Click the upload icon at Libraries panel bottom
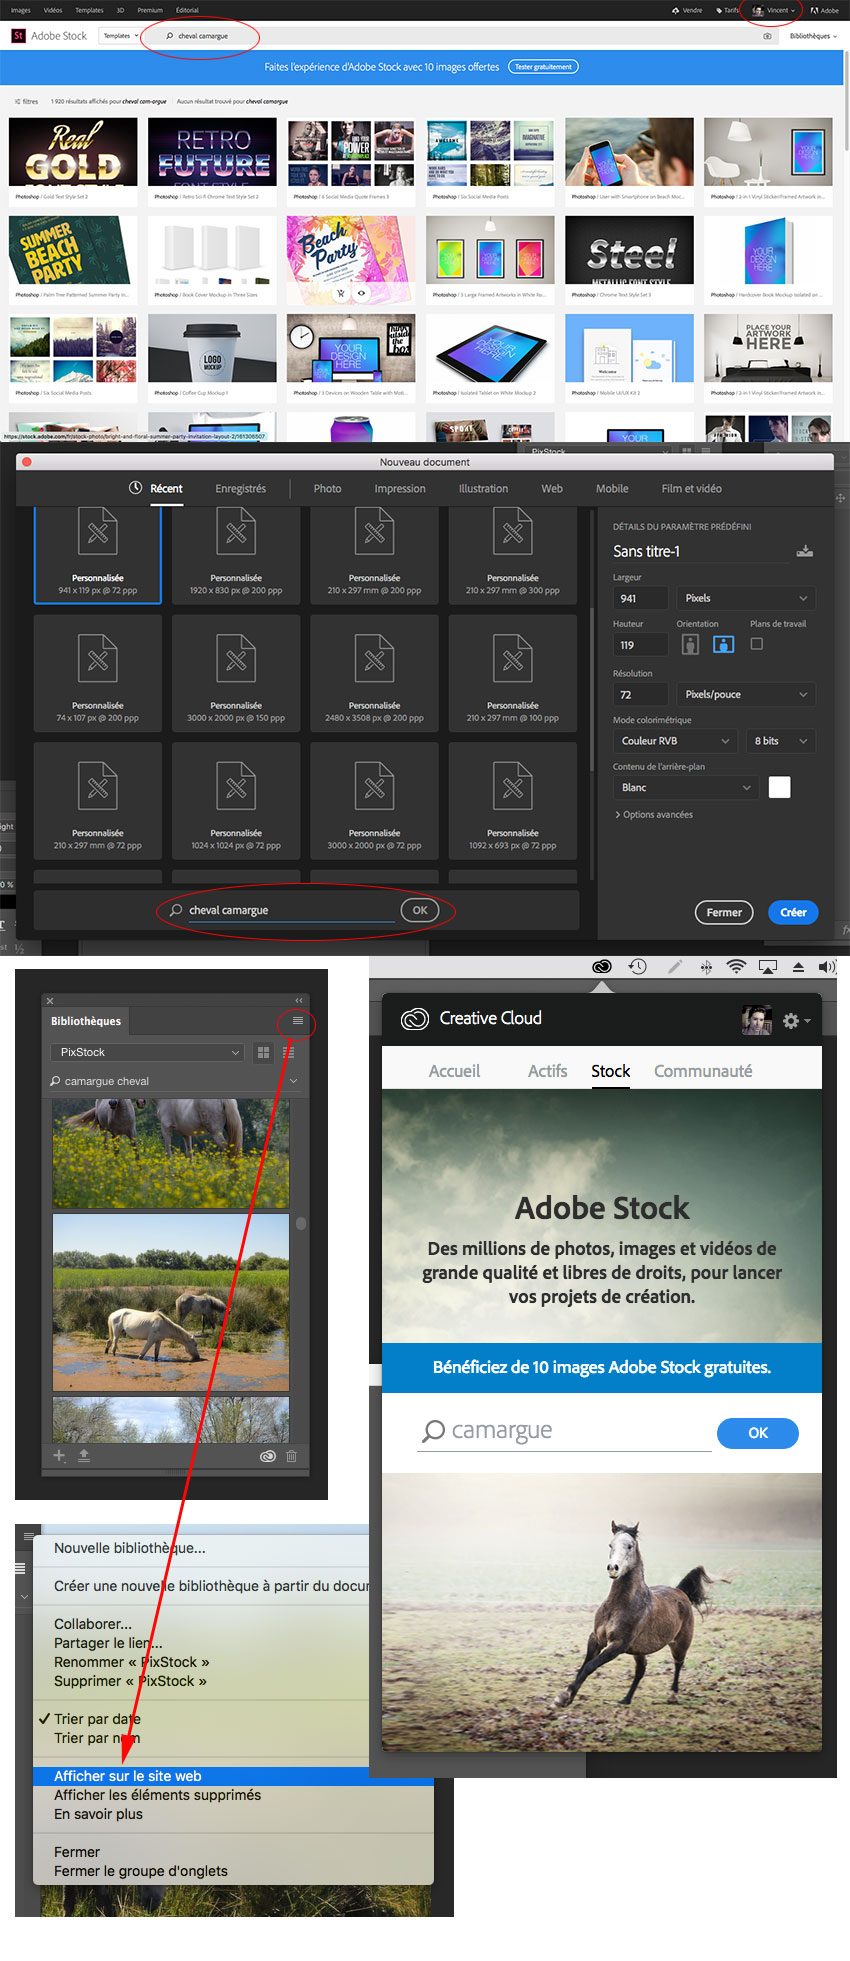This screenshot has height=1961, width=850. [x=84, y=1455]
